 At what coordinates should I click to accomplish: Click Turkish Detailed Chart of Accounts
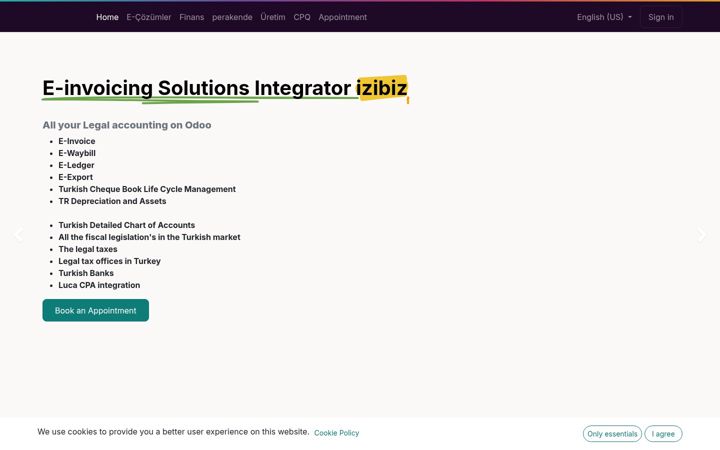tap(127, 225)
